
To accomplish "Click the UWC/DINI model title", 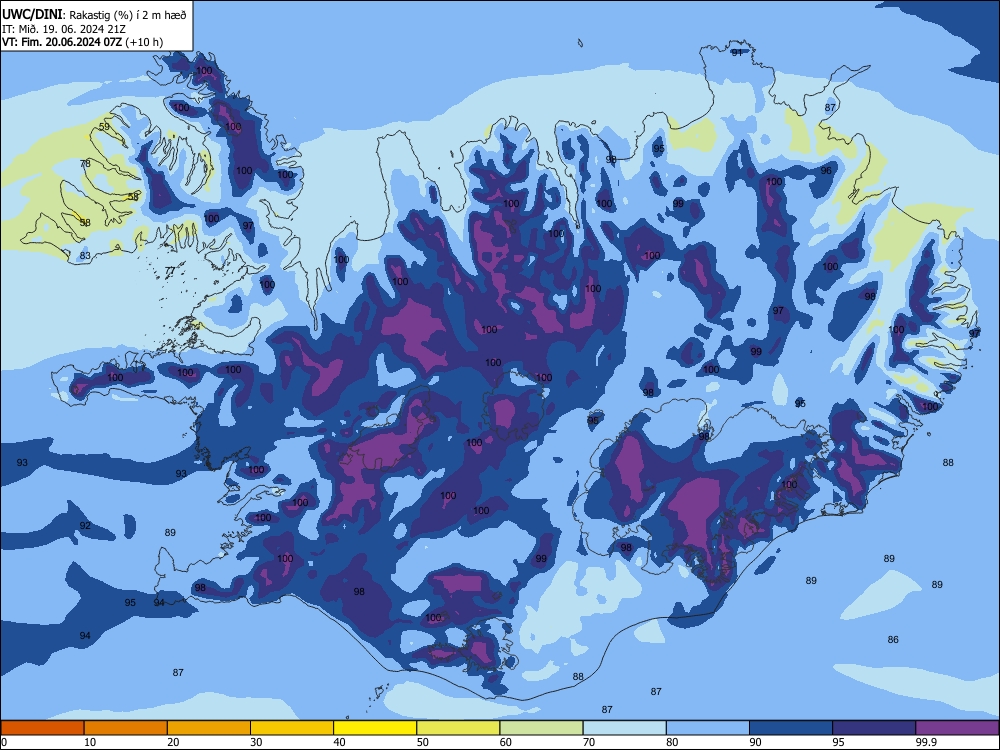I will 32,14.
